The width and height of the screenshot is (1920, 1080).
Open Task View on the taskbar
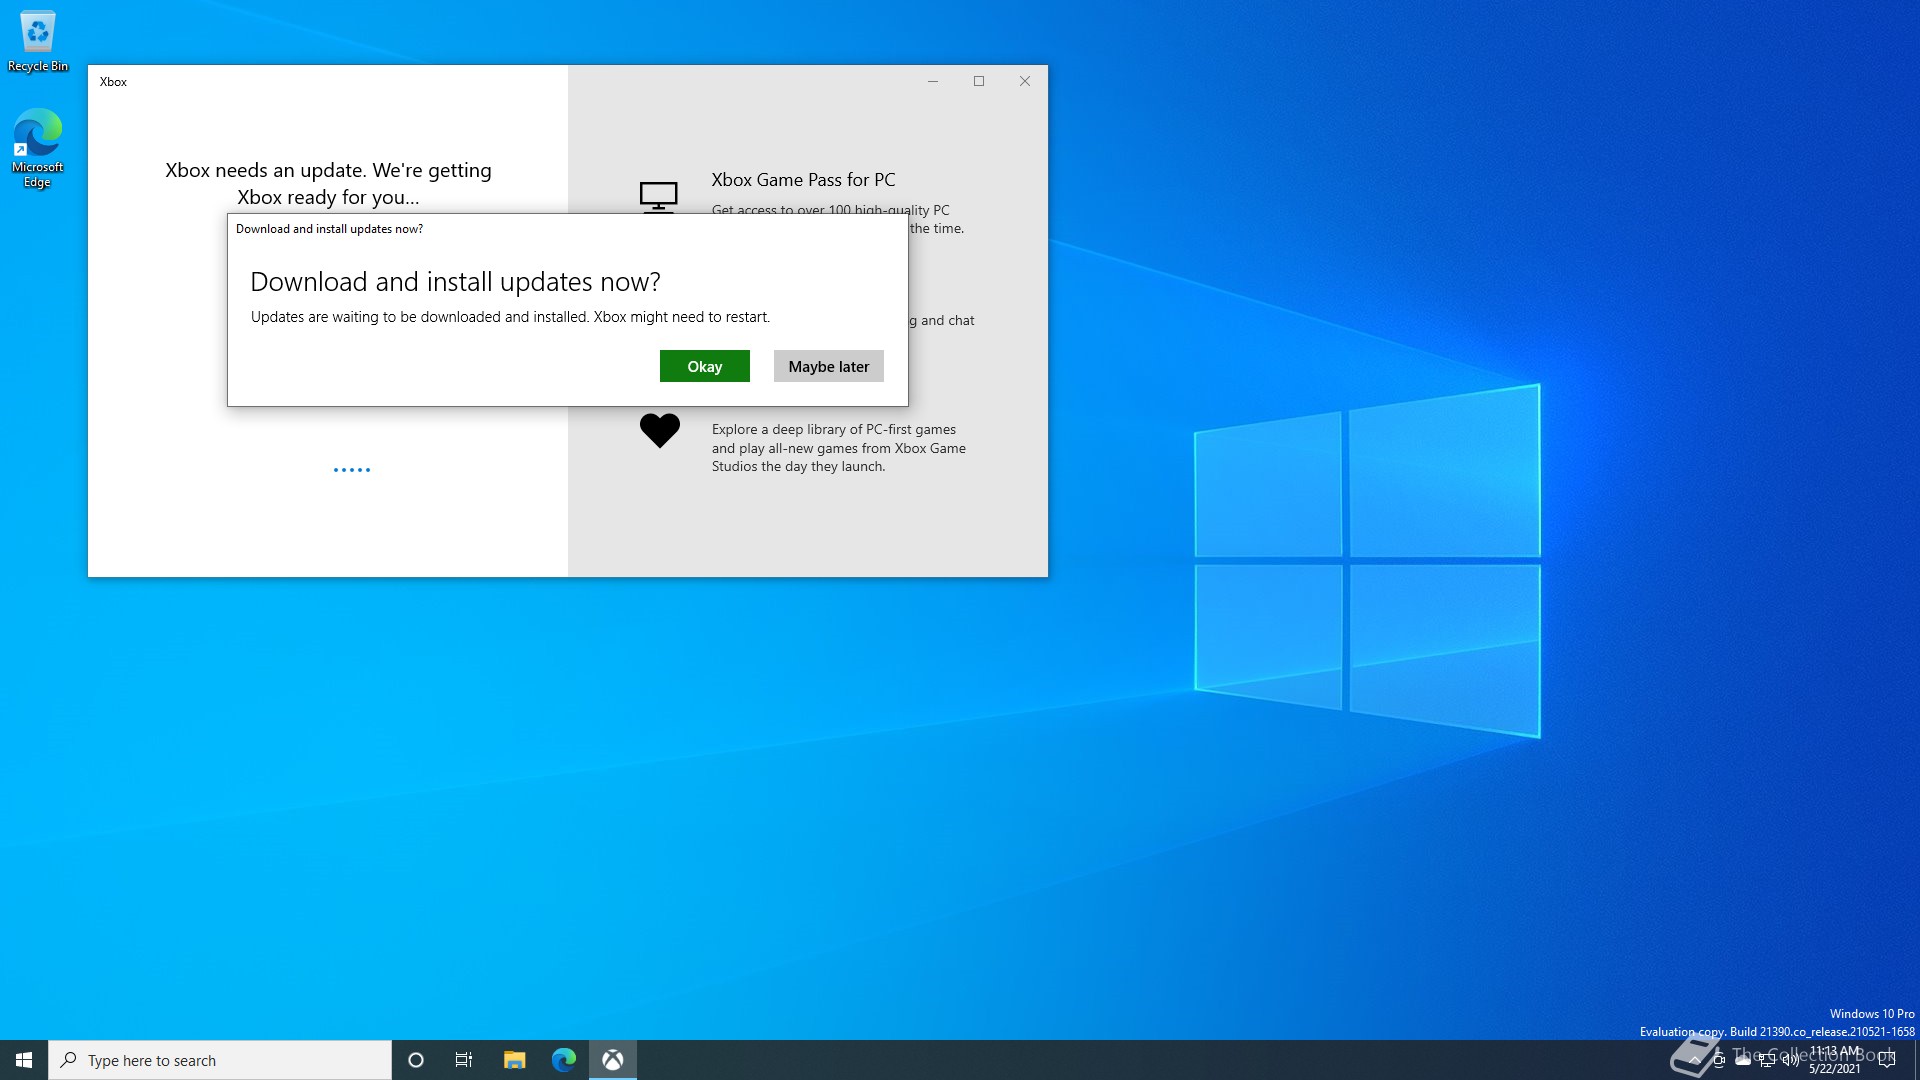pos(464,1060)
